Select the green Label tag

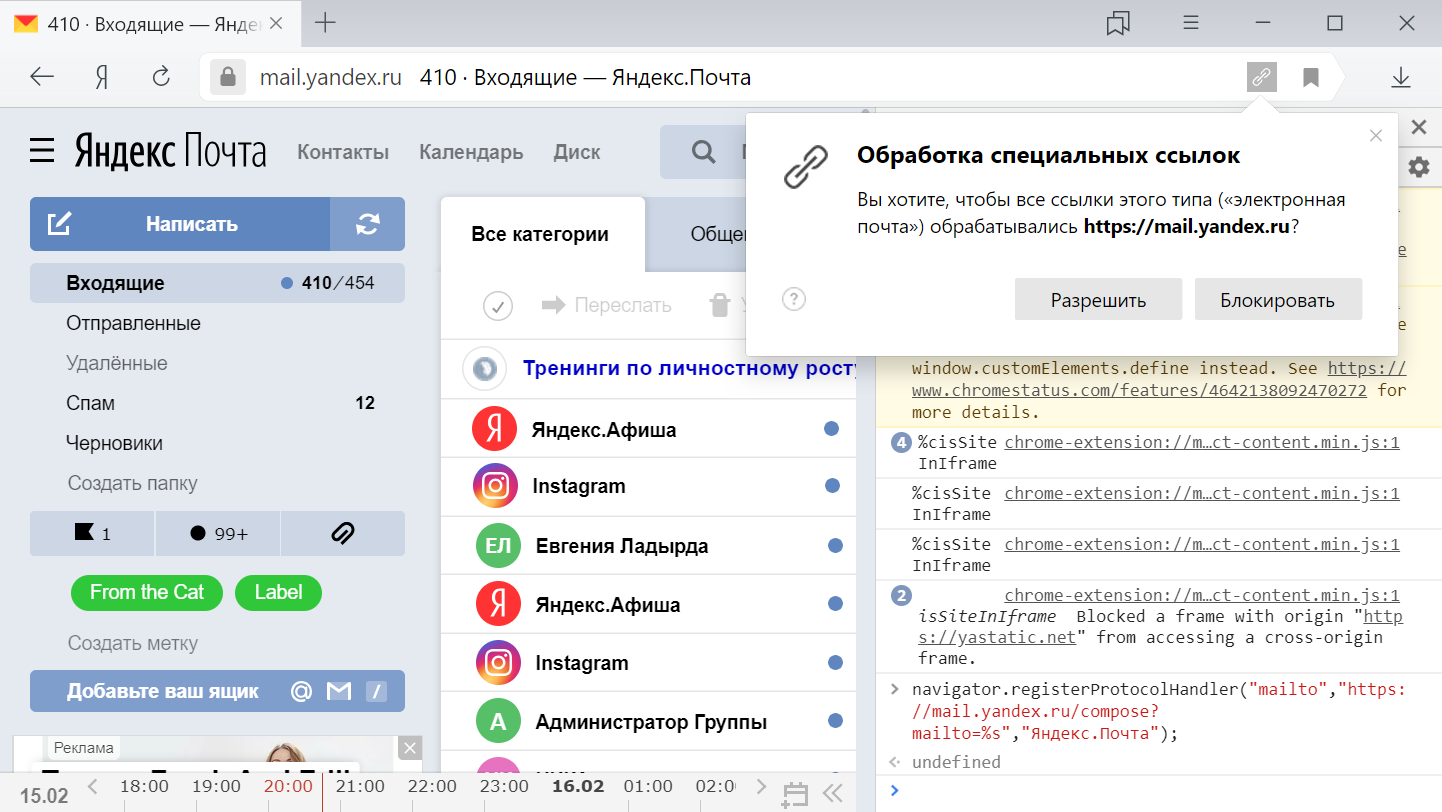278,592
